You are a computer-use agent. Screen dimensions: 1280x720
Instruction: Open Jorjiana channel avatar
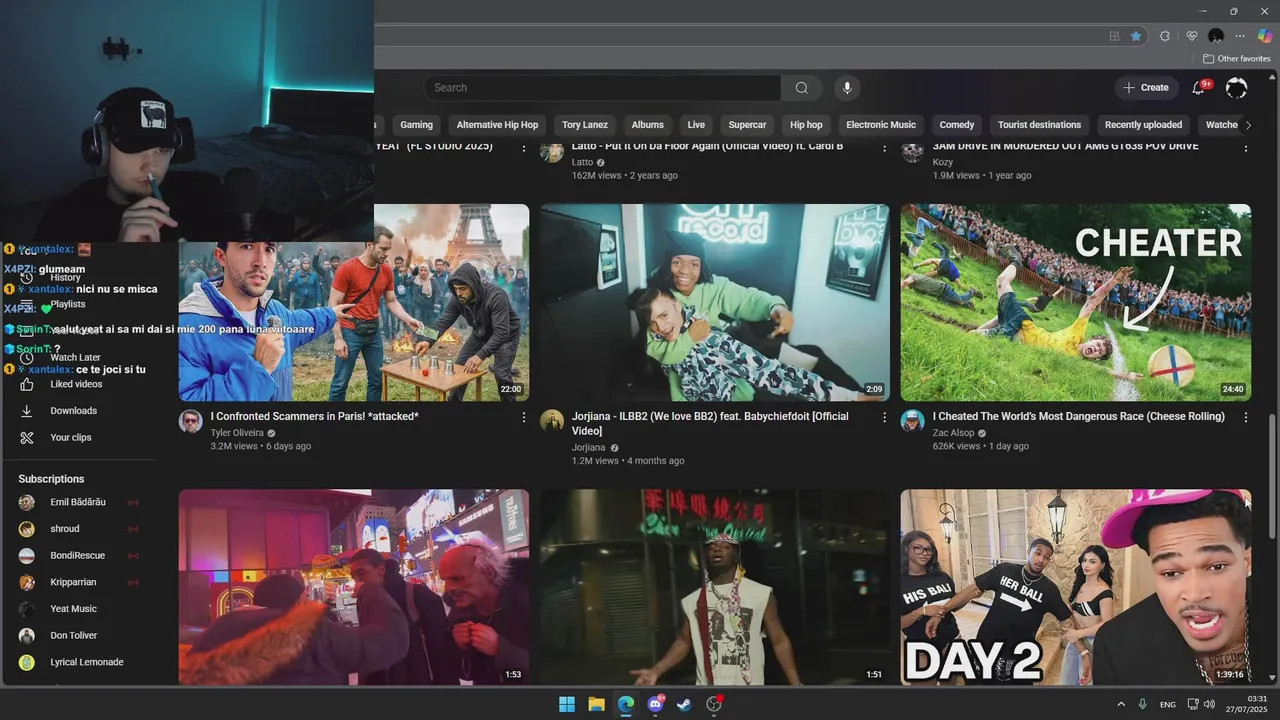(552, 421)
